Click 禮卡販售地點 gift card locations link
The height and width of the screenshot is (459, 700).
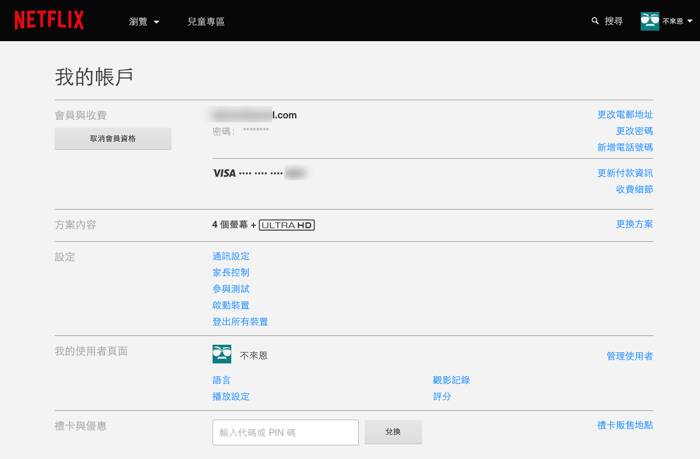(x=625, y=426)
